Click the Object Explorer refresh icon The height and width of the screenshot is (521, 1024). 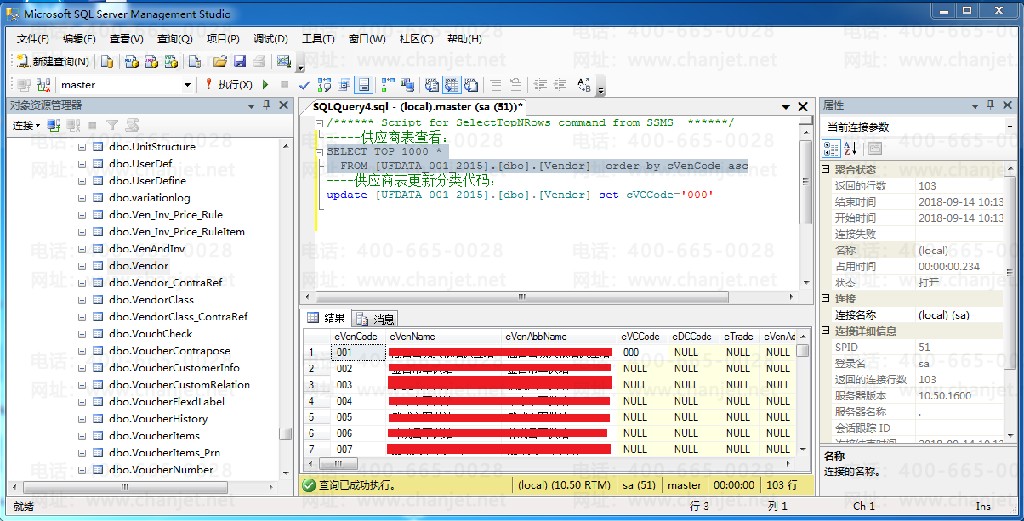click(133, 125)
